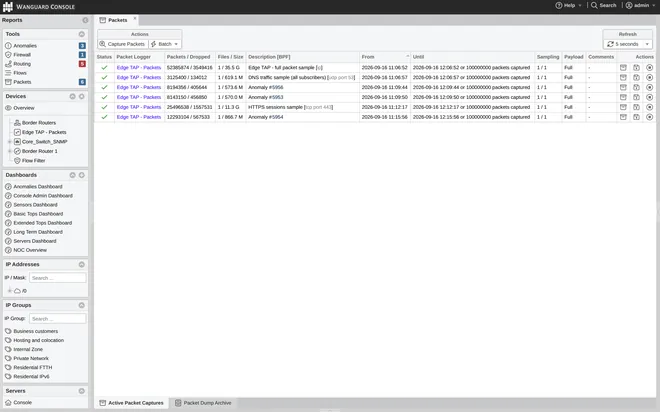Select Border Router 1 in device tree
The height and width of the screenshot is (412, 660).
point(40,151)
